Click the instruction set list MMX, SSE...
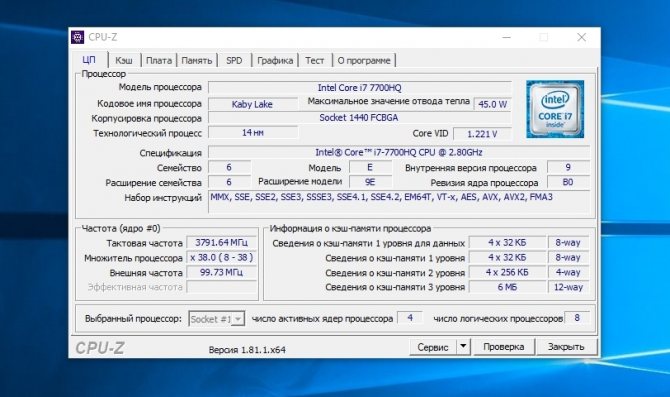 [x=399, y=202]
